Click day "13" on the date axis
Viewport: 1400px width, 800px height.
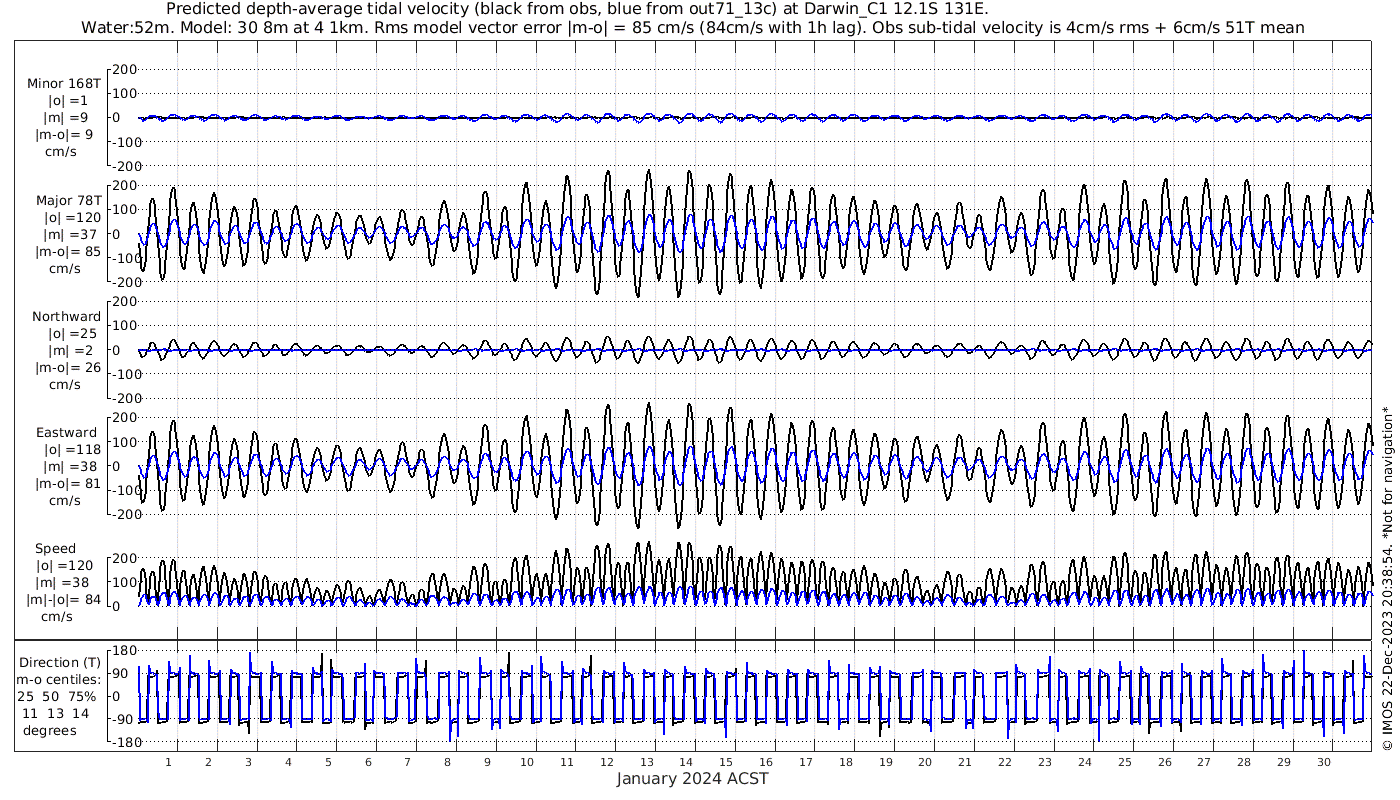(647, 762)
